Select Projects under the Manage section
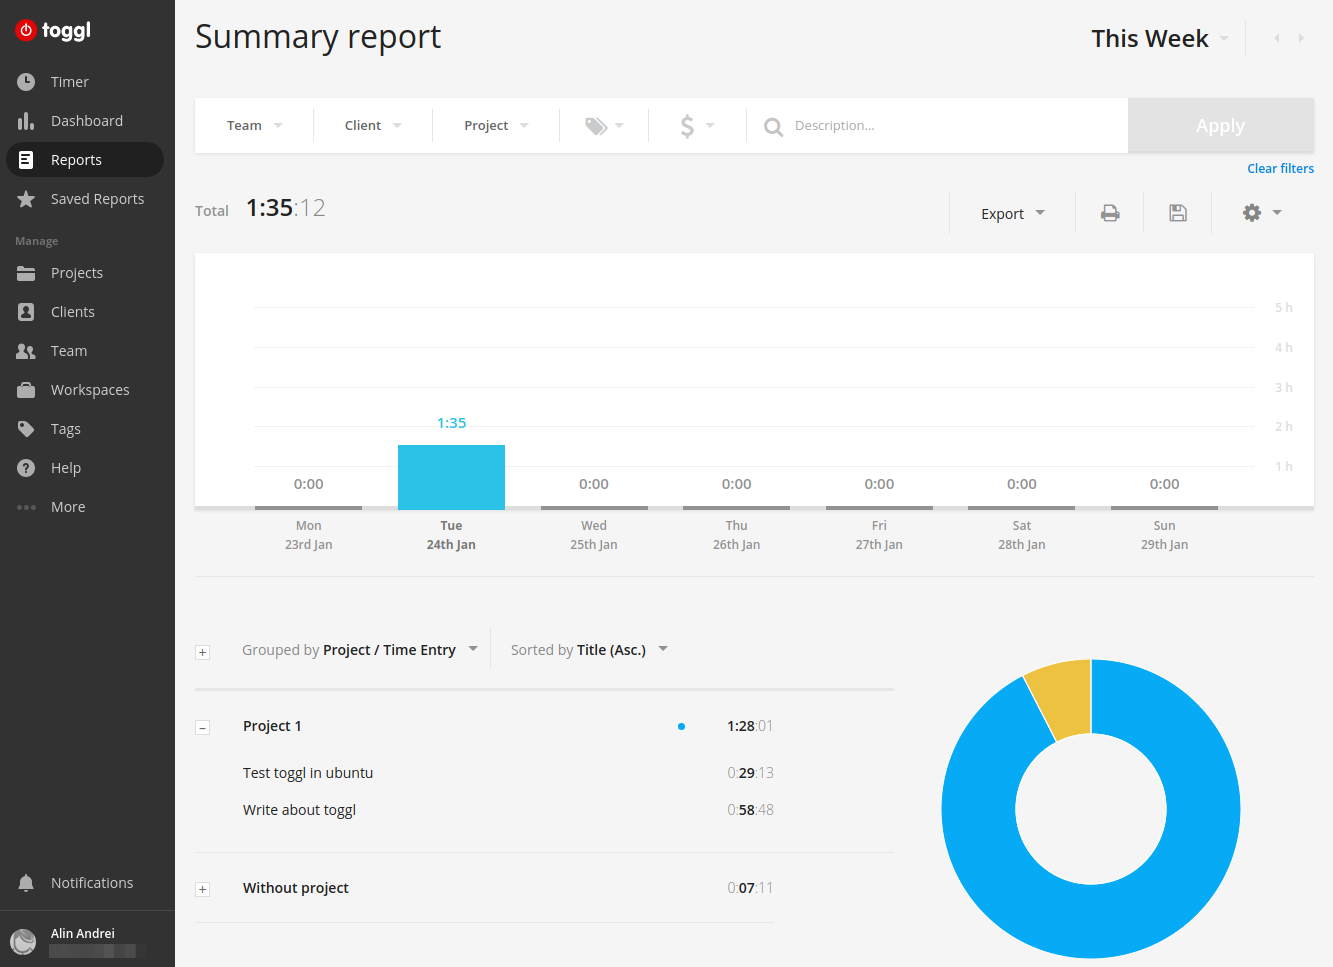This screenshot has width=1333, height=967. click(x=75, y=272)
